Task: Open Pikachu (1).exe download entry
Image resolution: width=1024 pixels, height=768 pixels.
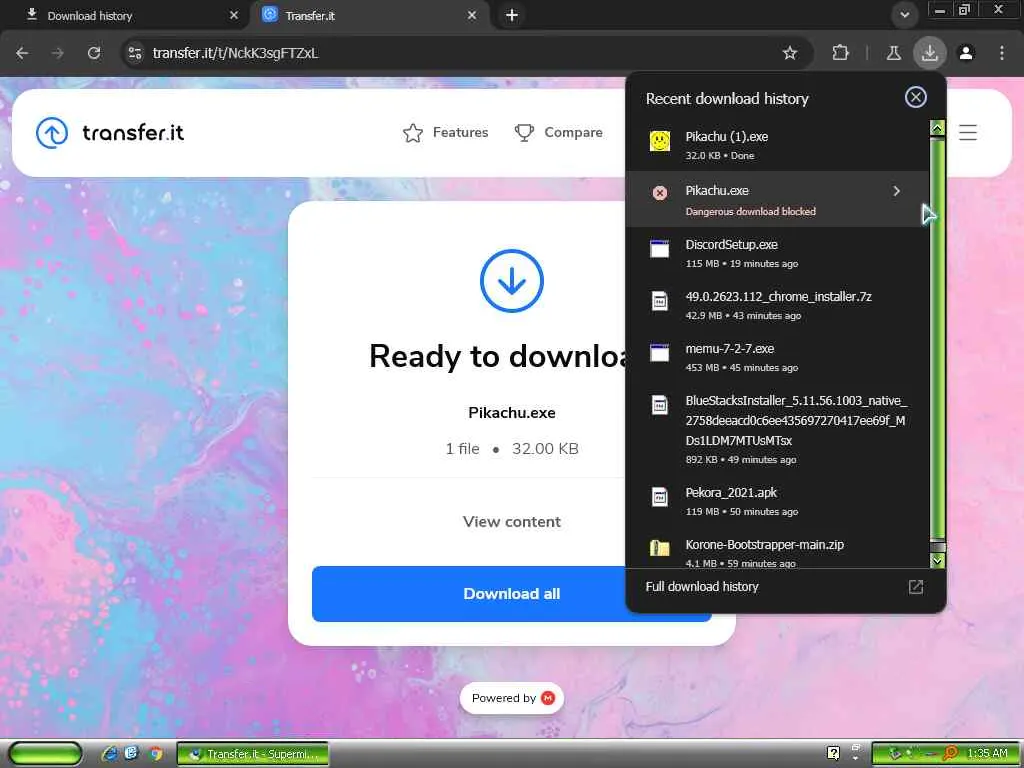Action: pyautogui.click(x=777, y=145)
